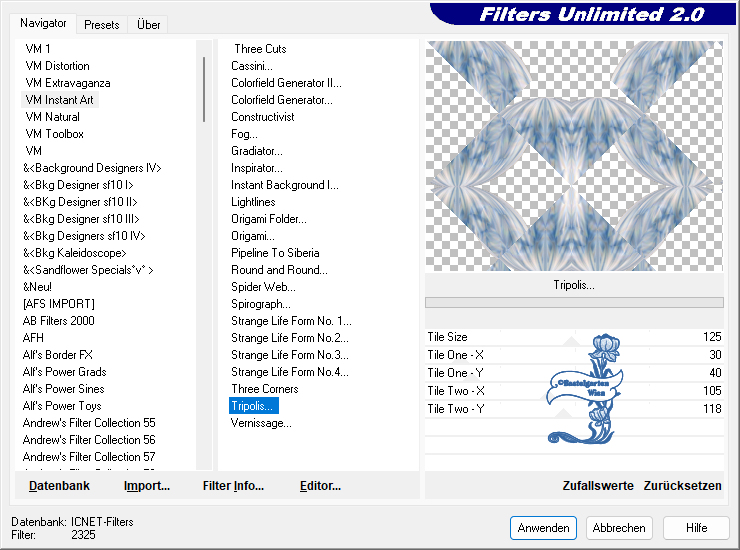The height and width of the screenshot is (550, 740).
Task: Cancel with the Abbrechen button
Action: tap(619, 528)
